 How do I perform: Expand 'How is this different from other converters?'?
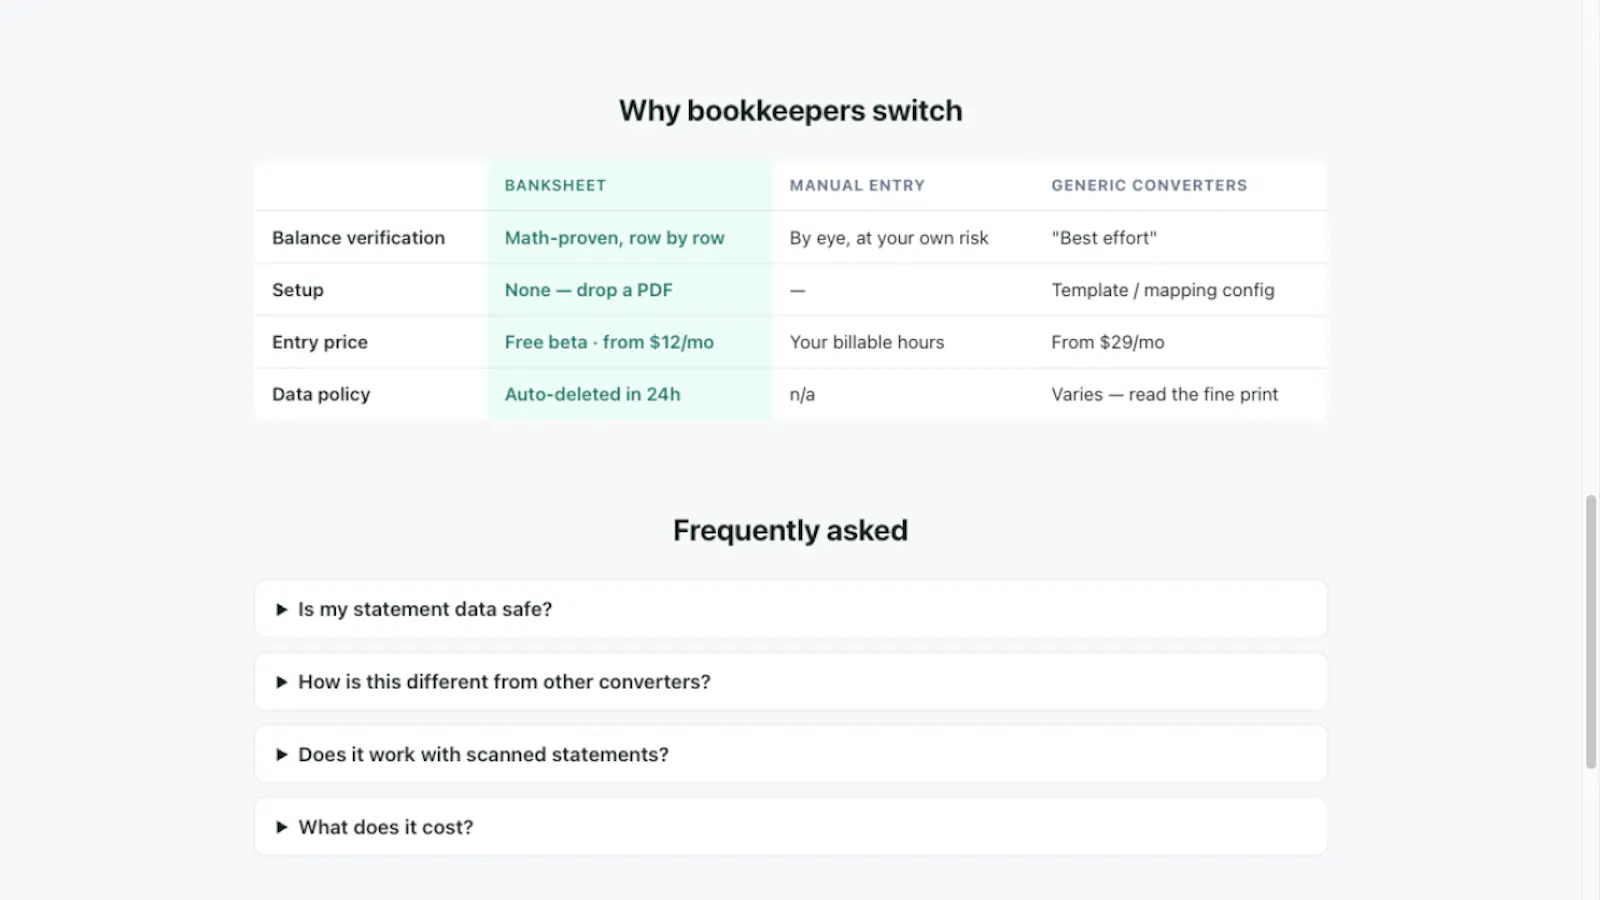pos(790,682)
